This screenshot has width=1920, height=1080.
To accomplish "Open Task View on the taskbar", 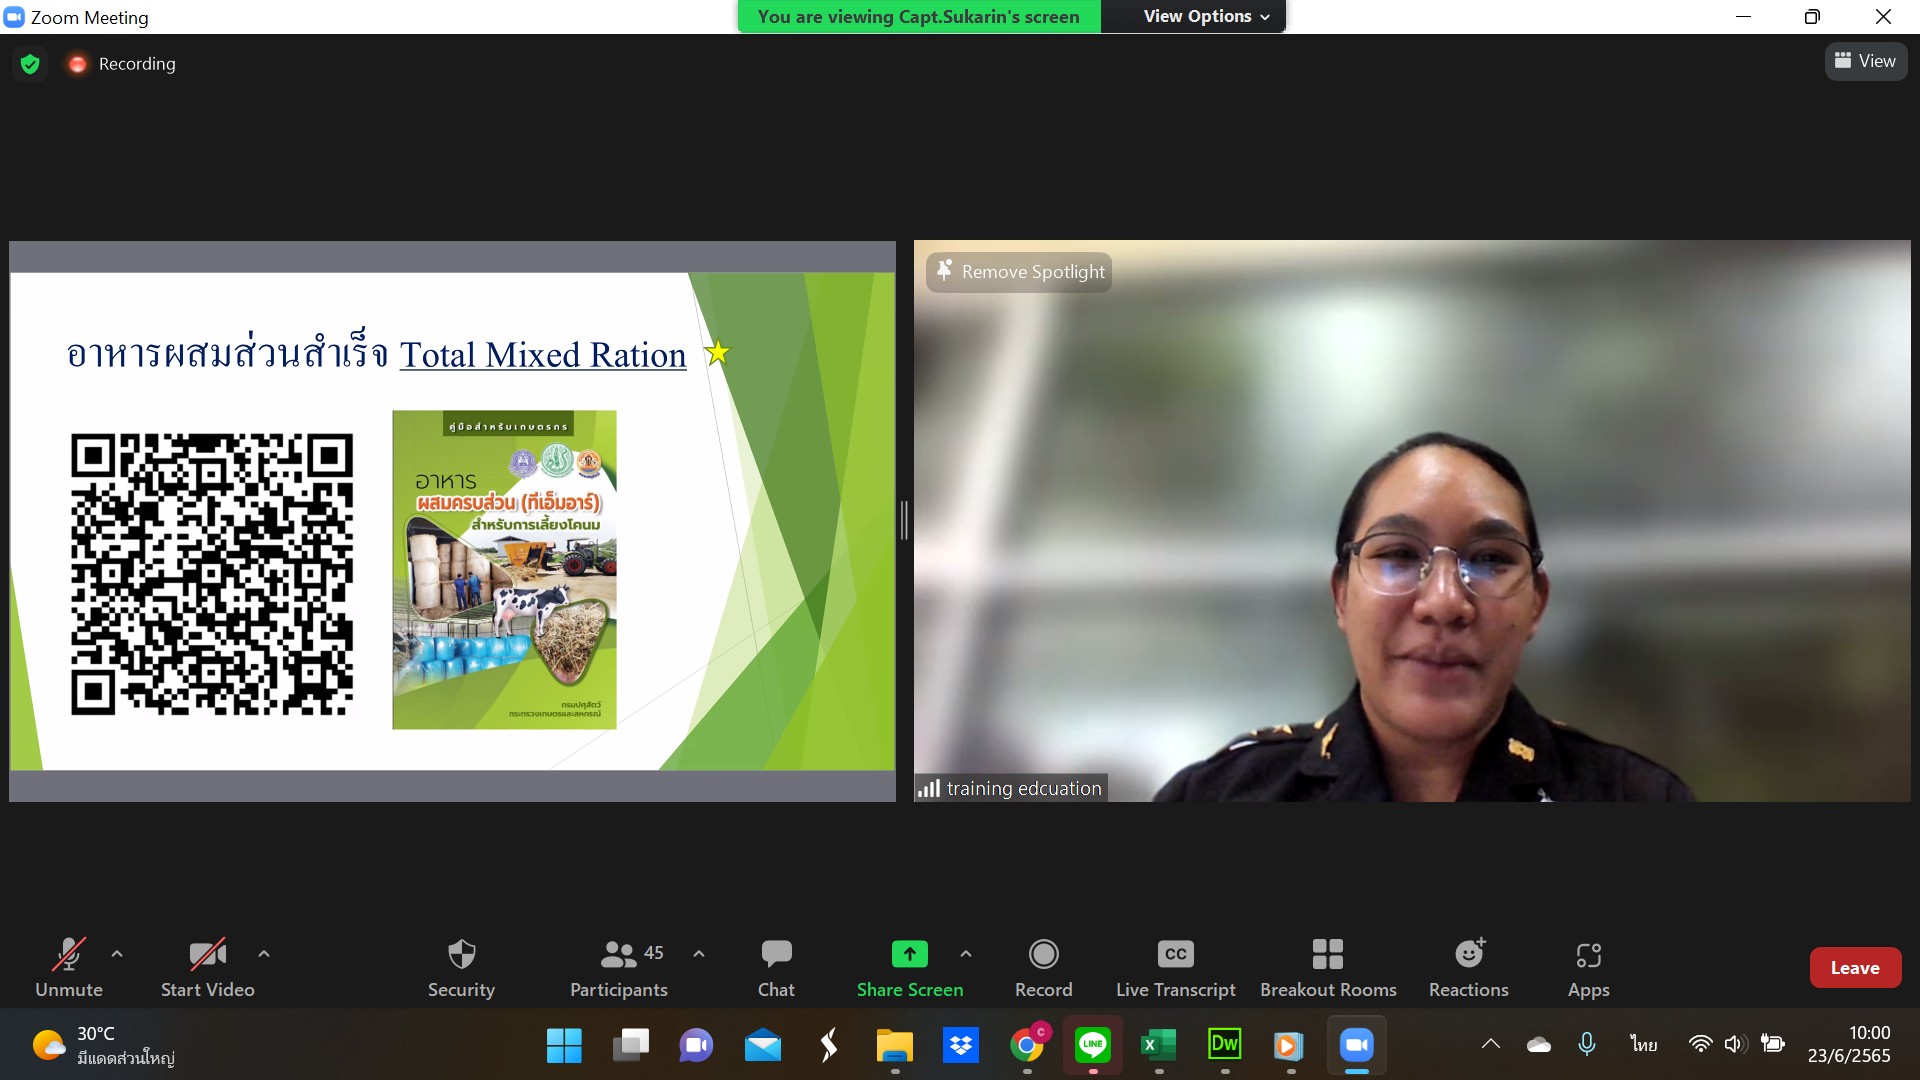I will pos(630,1045).
